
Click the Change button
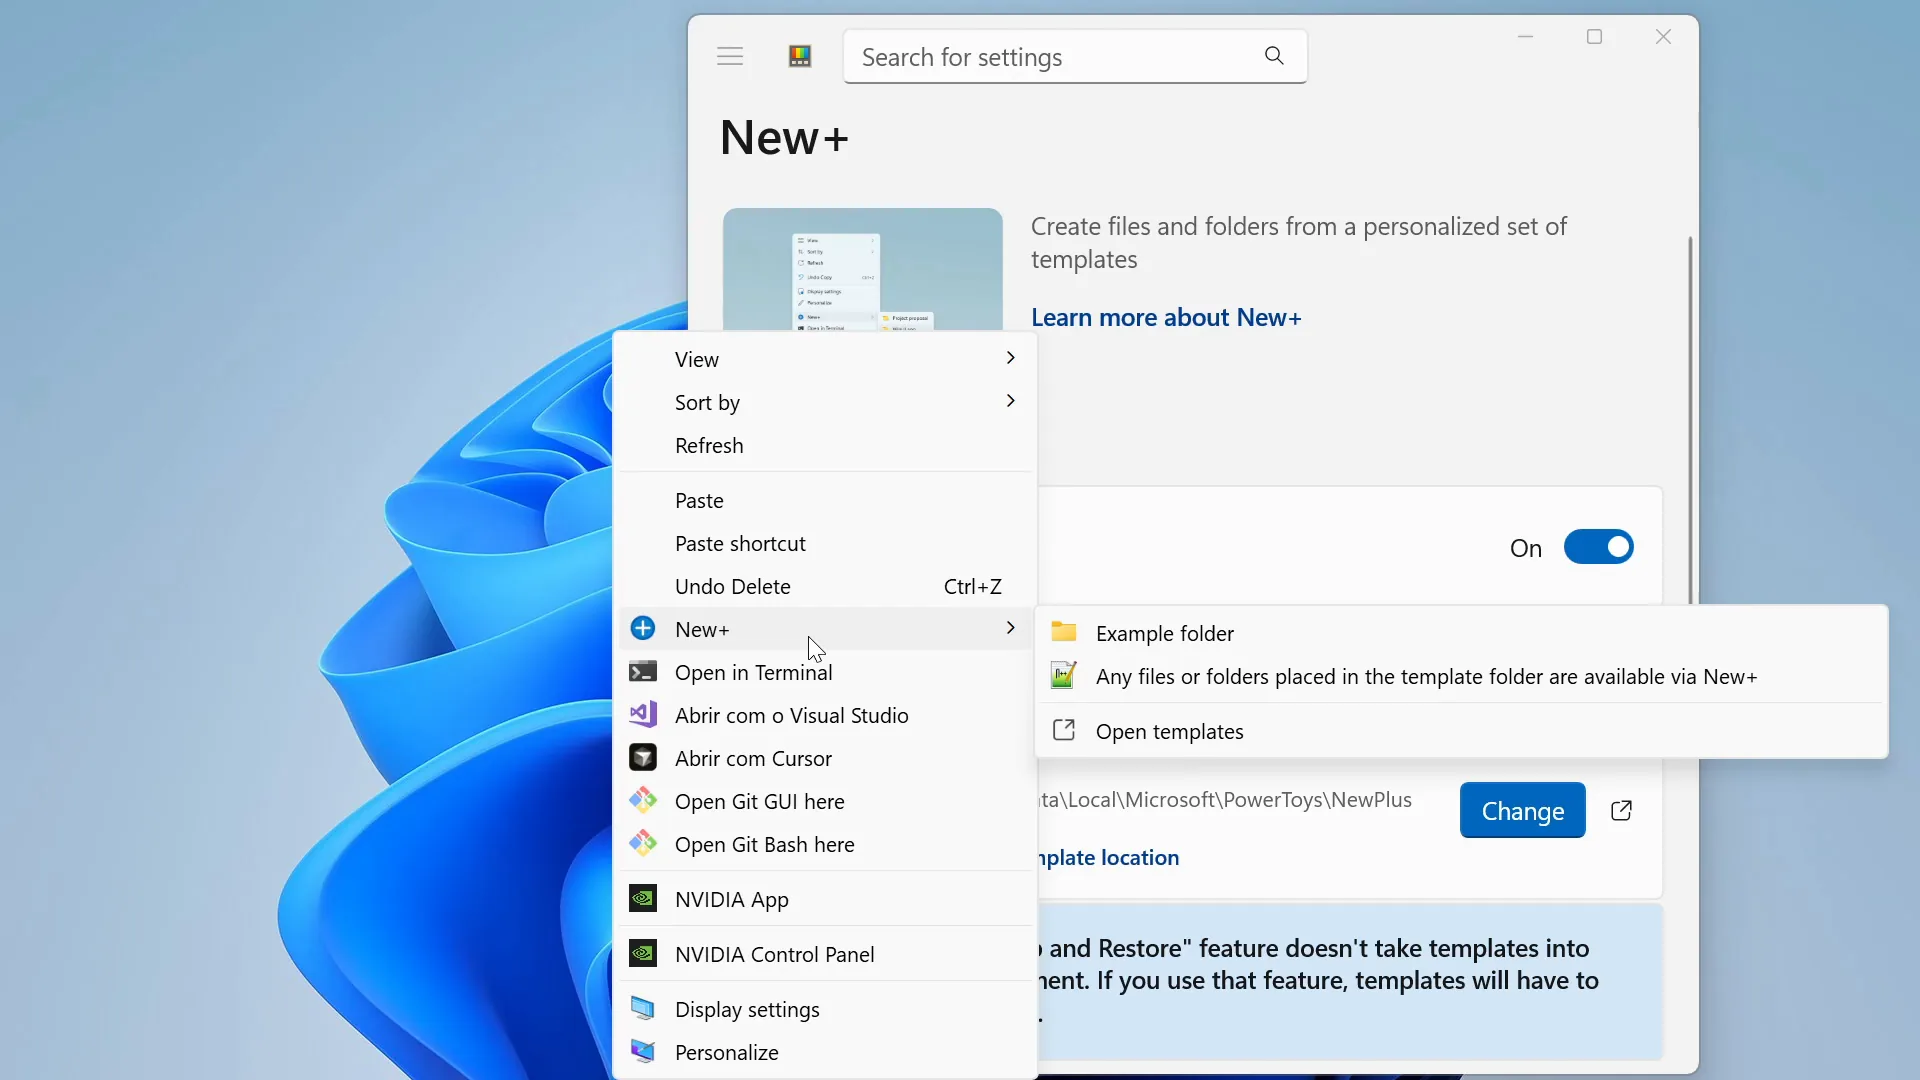click(1522, 810)
